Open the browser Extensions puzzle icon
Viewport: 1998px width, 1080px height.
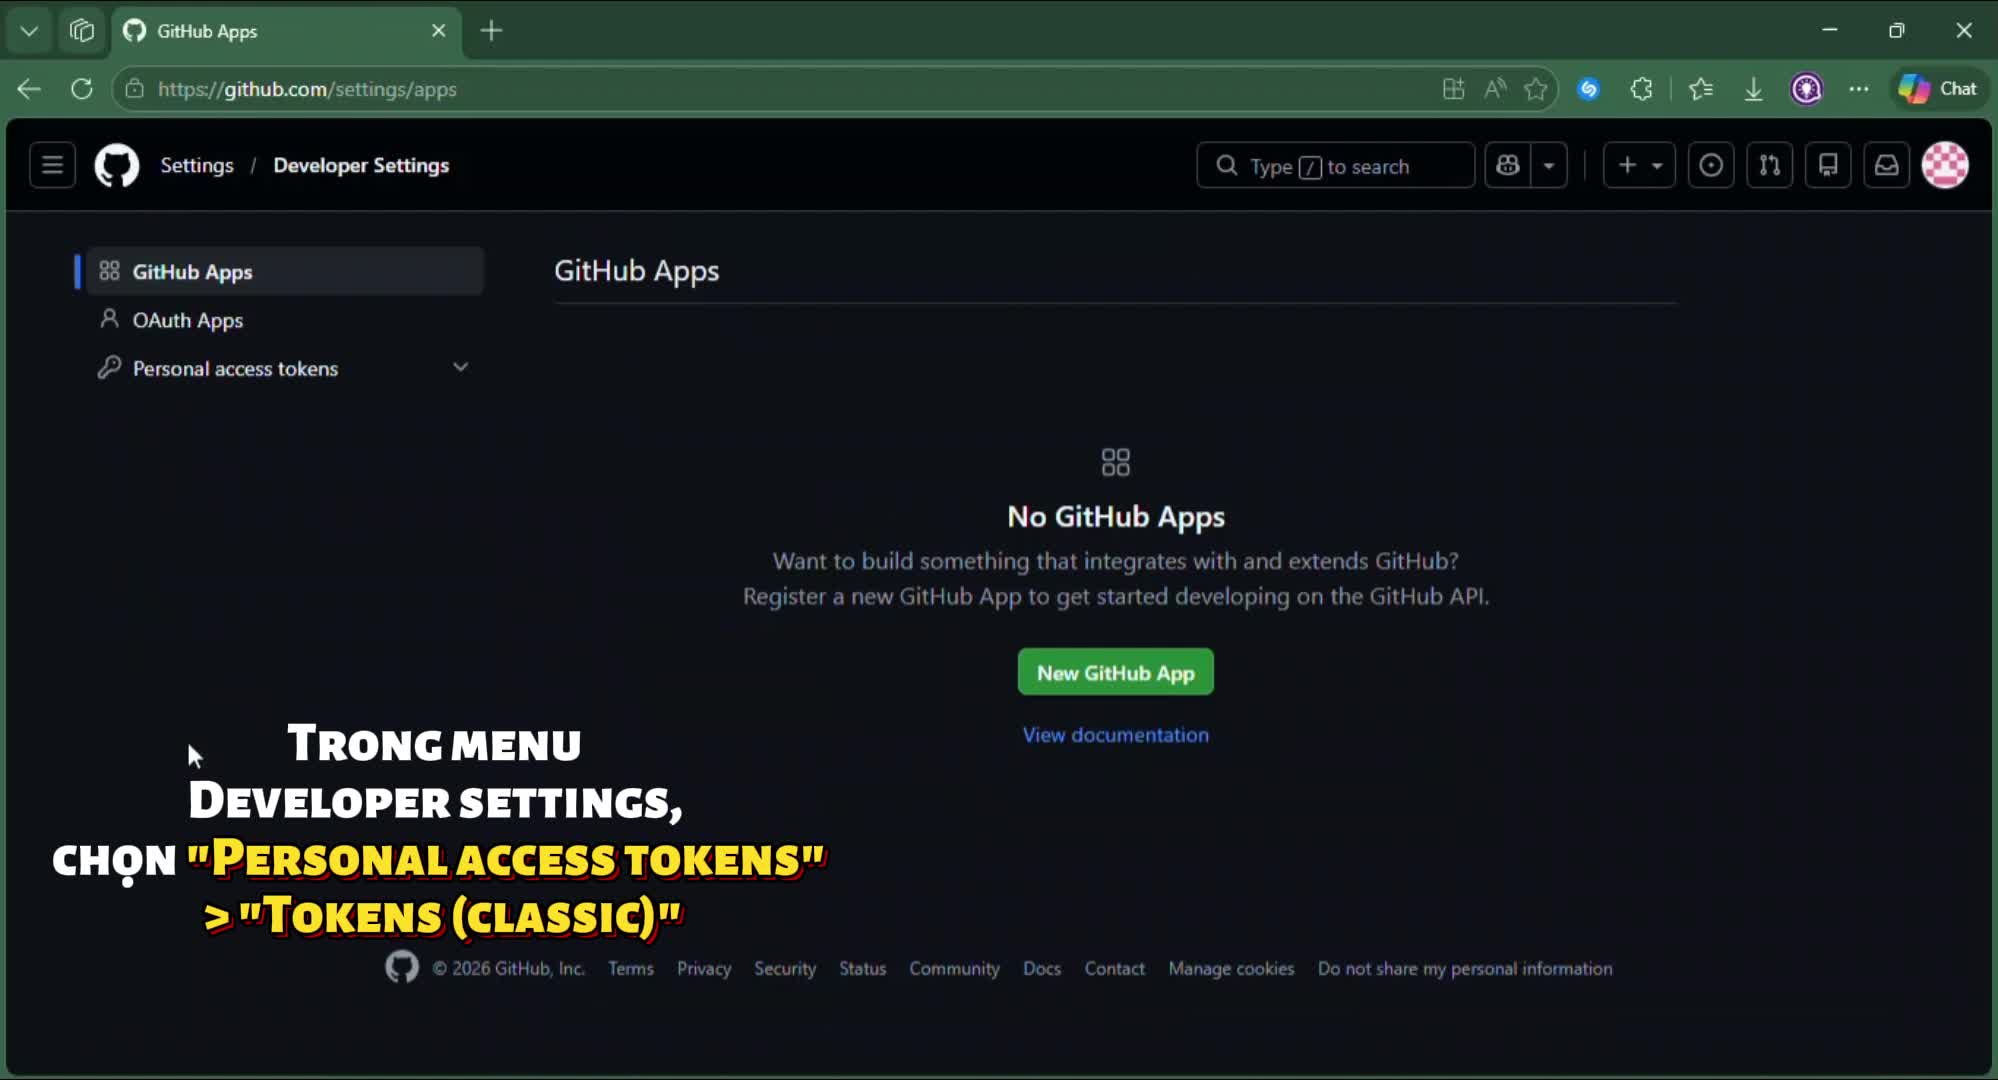[1641, 89]
